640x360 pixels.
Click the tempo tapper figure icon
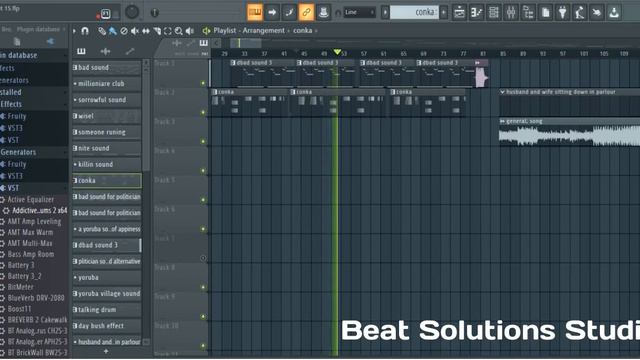580,13
